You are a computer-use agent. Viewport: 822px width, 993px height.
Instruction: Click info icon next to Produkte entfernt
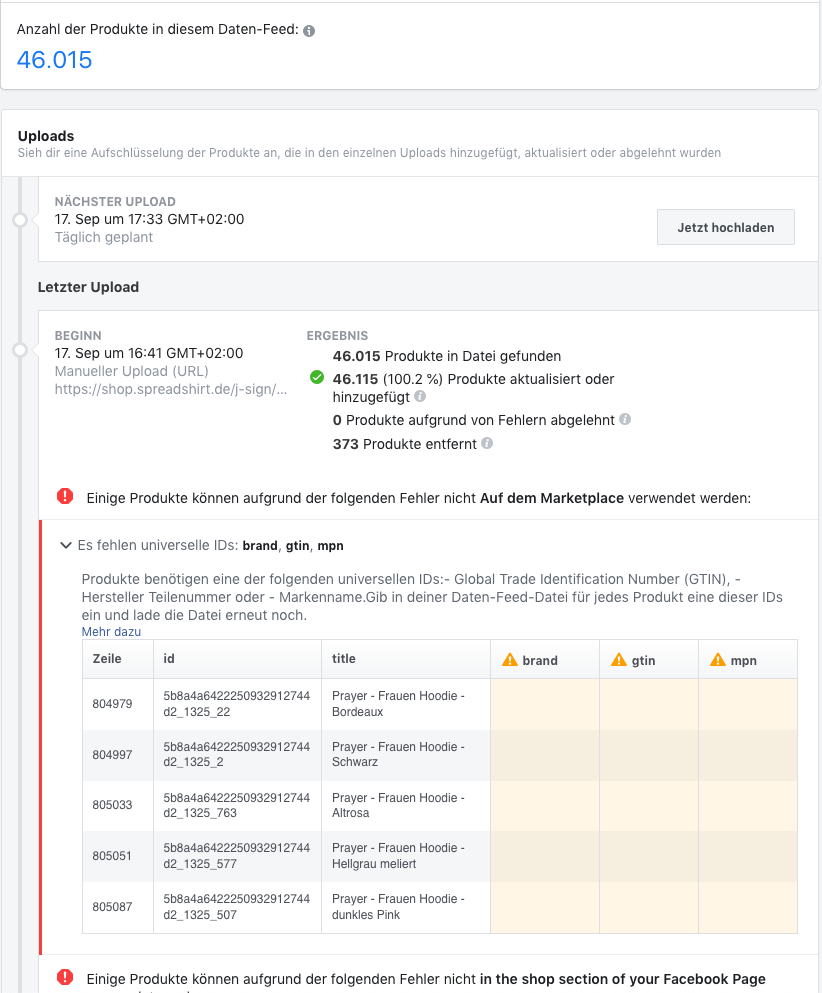tap(487, 443)
